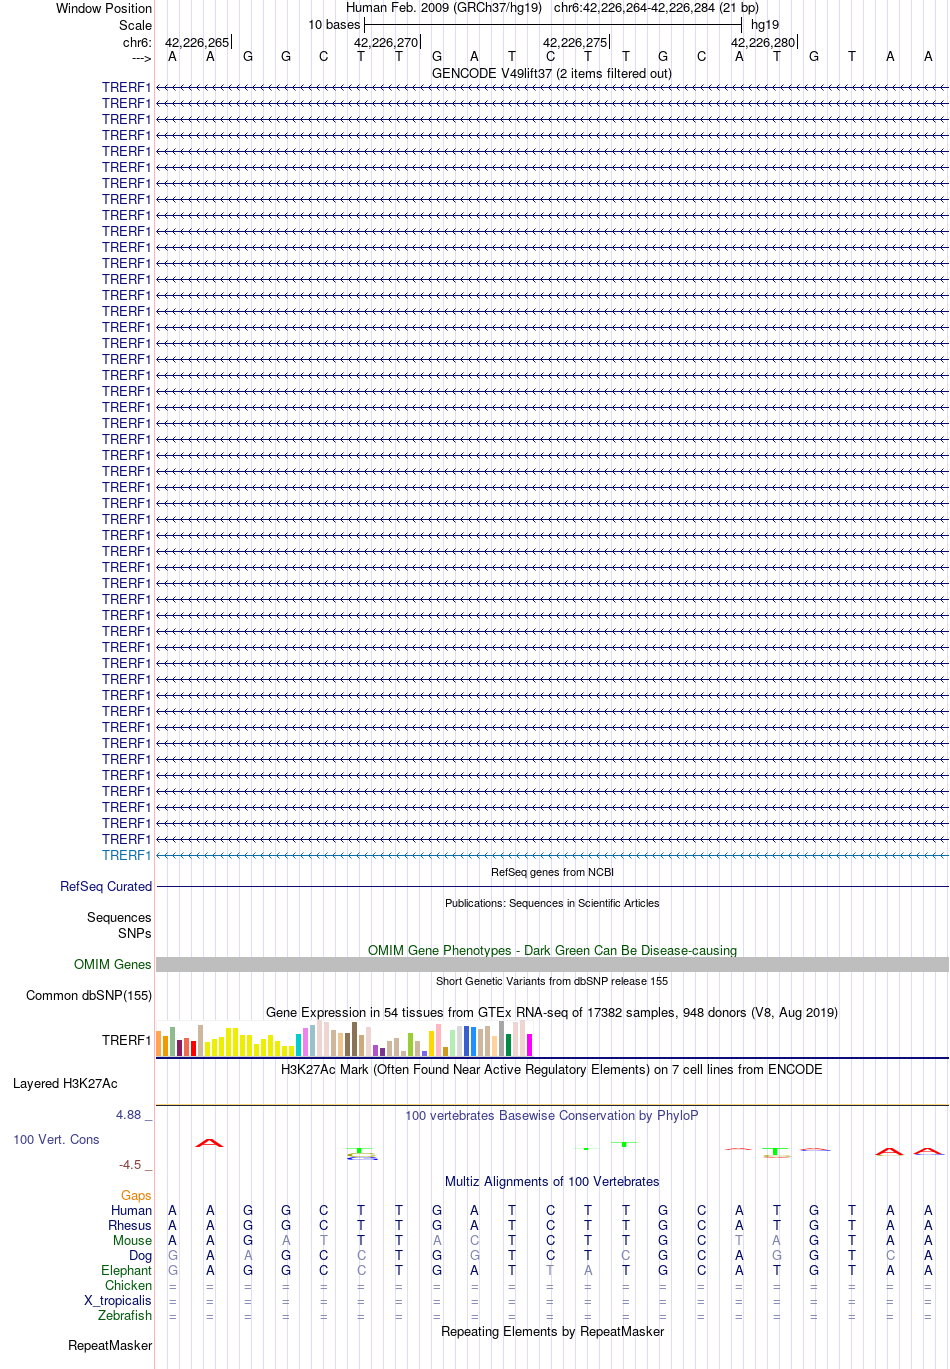950x1369 pixels.
Task: Open Repeating Elements by RepeatMasker title
Action: [552, 1332]
